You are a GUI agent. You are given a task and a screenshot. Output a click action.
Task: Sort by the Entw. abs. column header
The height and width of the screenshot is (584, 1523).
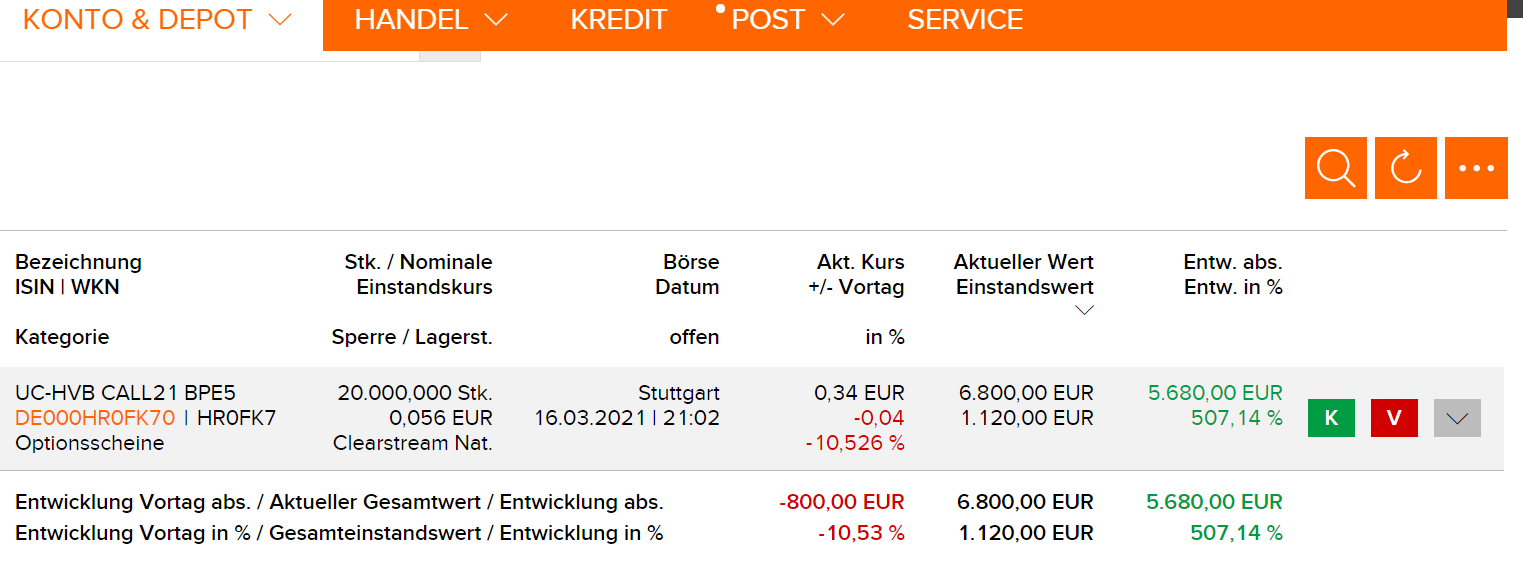point(1232,262)
